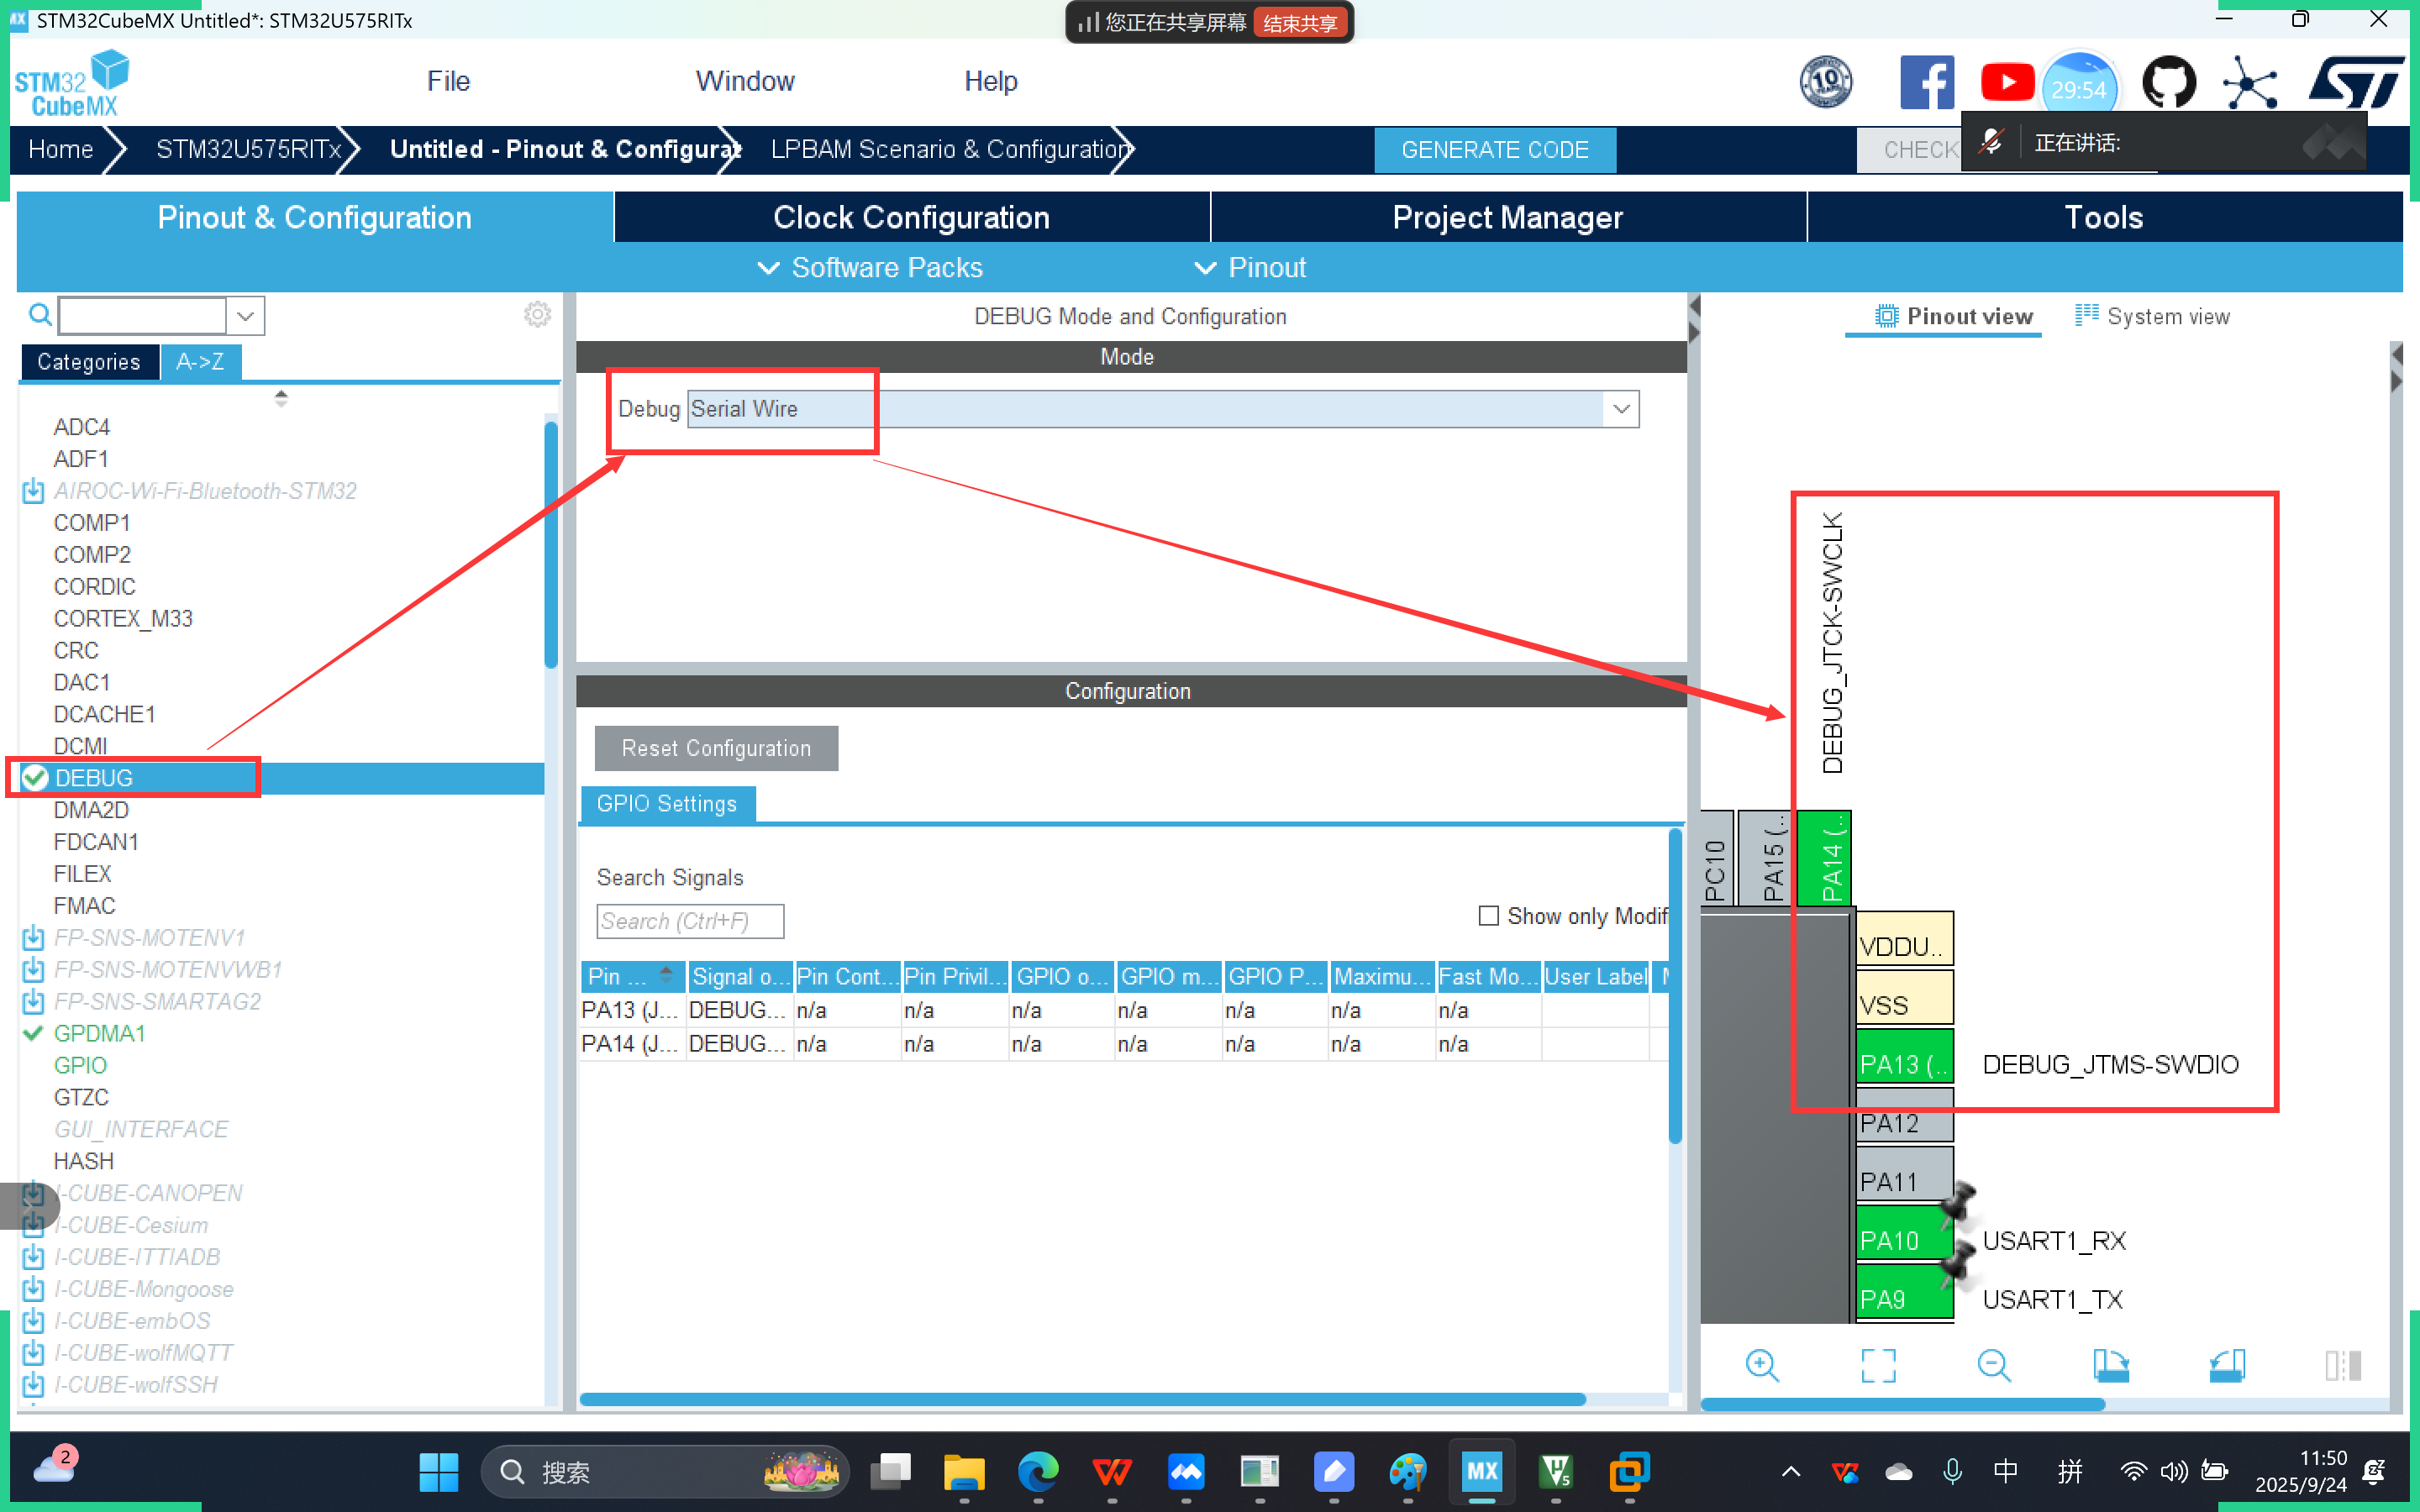This screenshot has height=1512, width=2420.
Task: Click the GENERATE CODE button
Action: (1494, 150)
